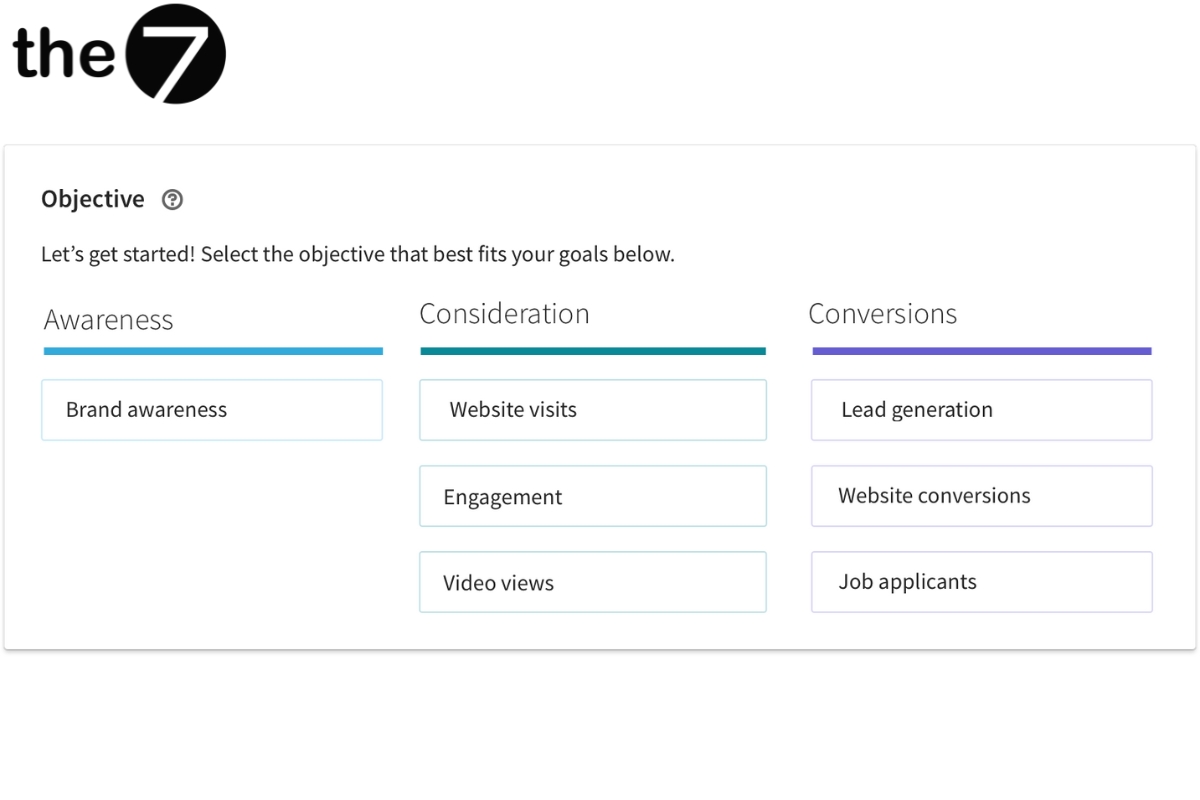1200x800 pixels.
Task: Select the Video views objective
Action: pyautogui.click(x=592, y=582)
